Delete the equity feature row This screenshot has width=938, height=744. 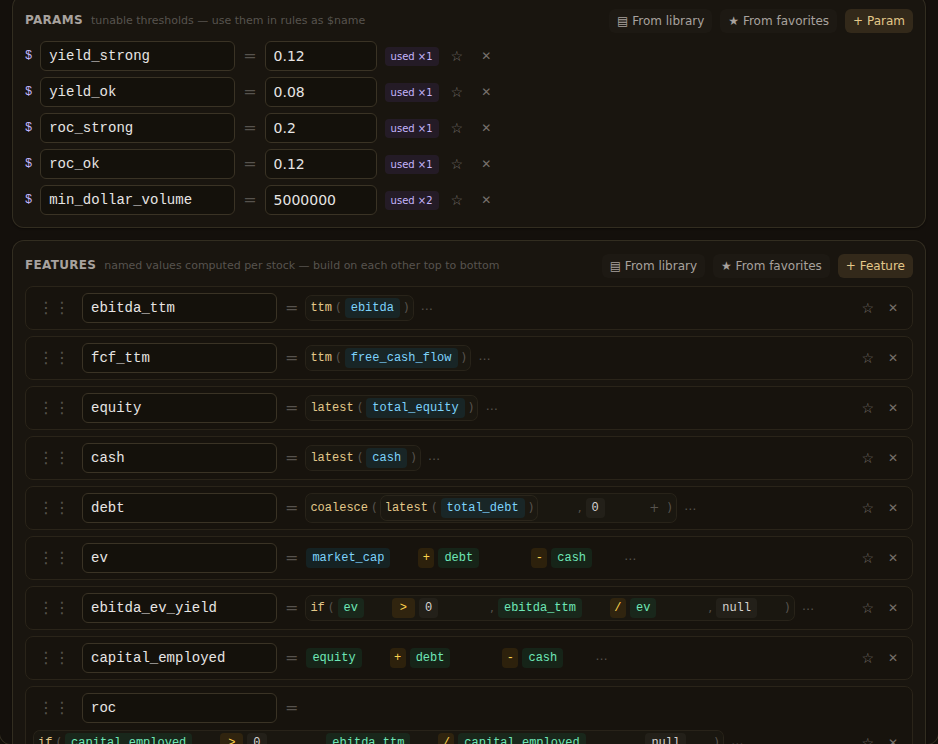[893, 408]
